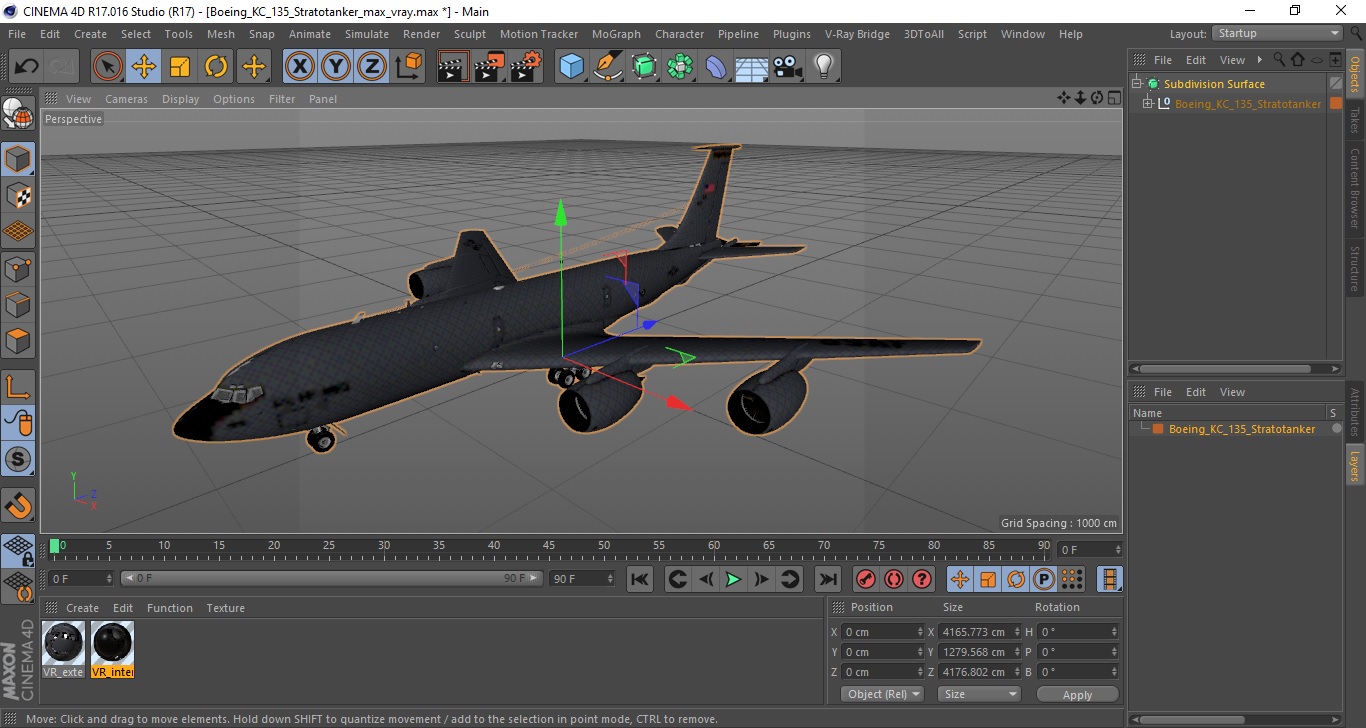This screenshot has width=1366, height=728.
Task: Switch to Model mode
Action: click(18, 159)
